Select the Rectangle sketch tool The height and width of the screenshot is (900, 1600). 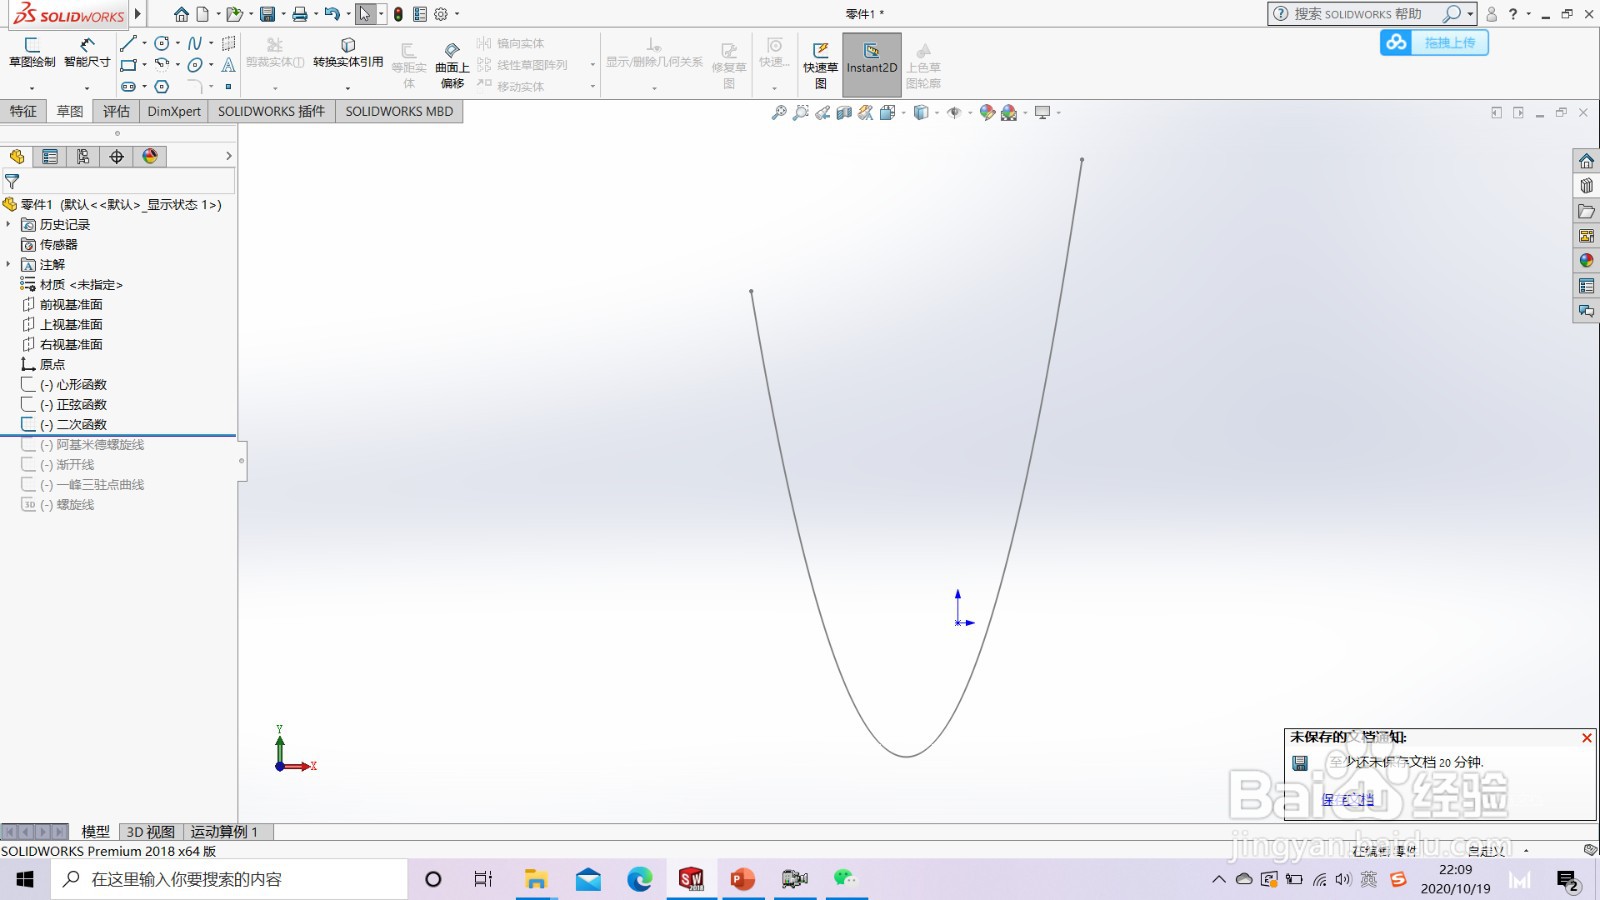pos(128,65)
